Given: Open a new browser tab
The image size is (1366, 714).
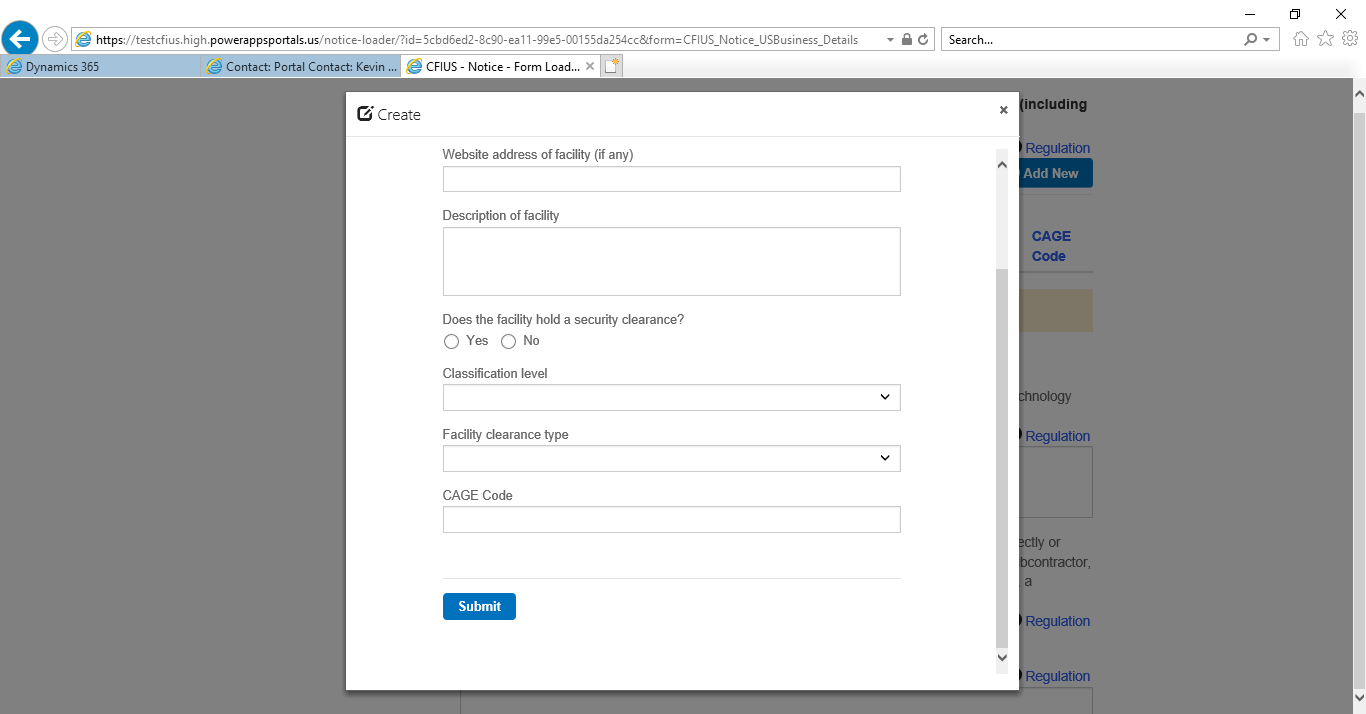Looking at the screenshot, I should click(612, 67).
